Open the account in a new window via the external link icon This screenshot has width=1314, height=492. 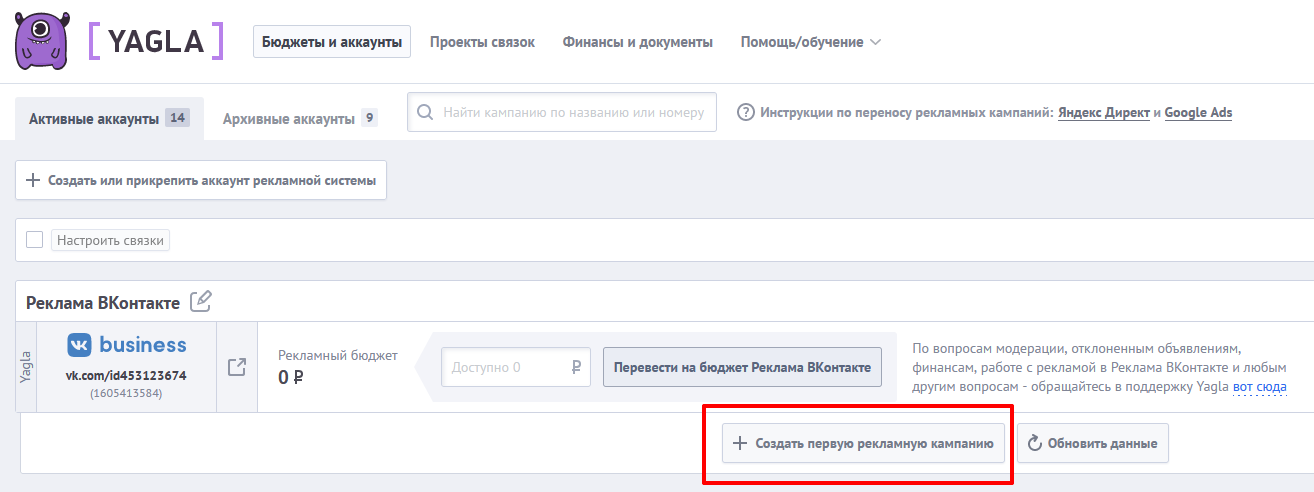[x=237, y=367]
